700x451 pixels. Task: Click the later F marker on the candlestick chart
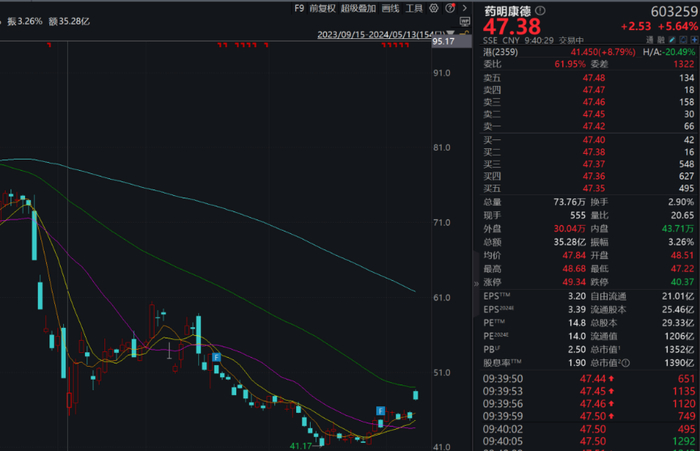click(x=380, y=410)
